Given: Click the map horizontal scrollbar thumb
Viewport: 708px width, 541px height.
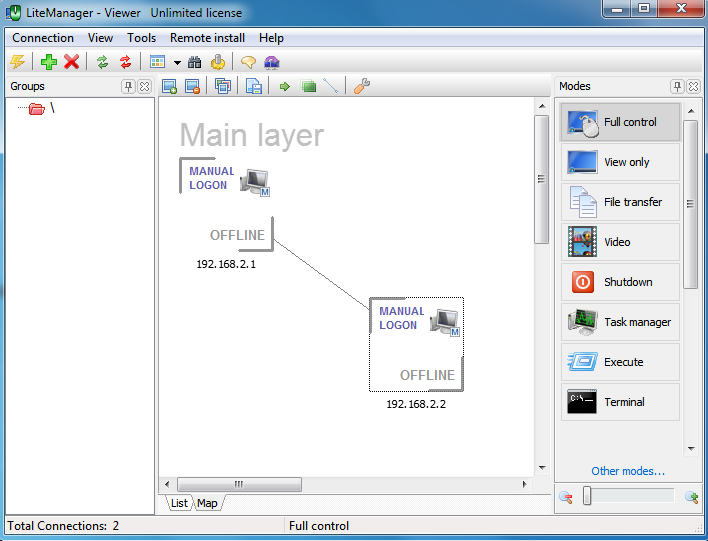Looking at the screenshot, I should (x=239, y=485).
